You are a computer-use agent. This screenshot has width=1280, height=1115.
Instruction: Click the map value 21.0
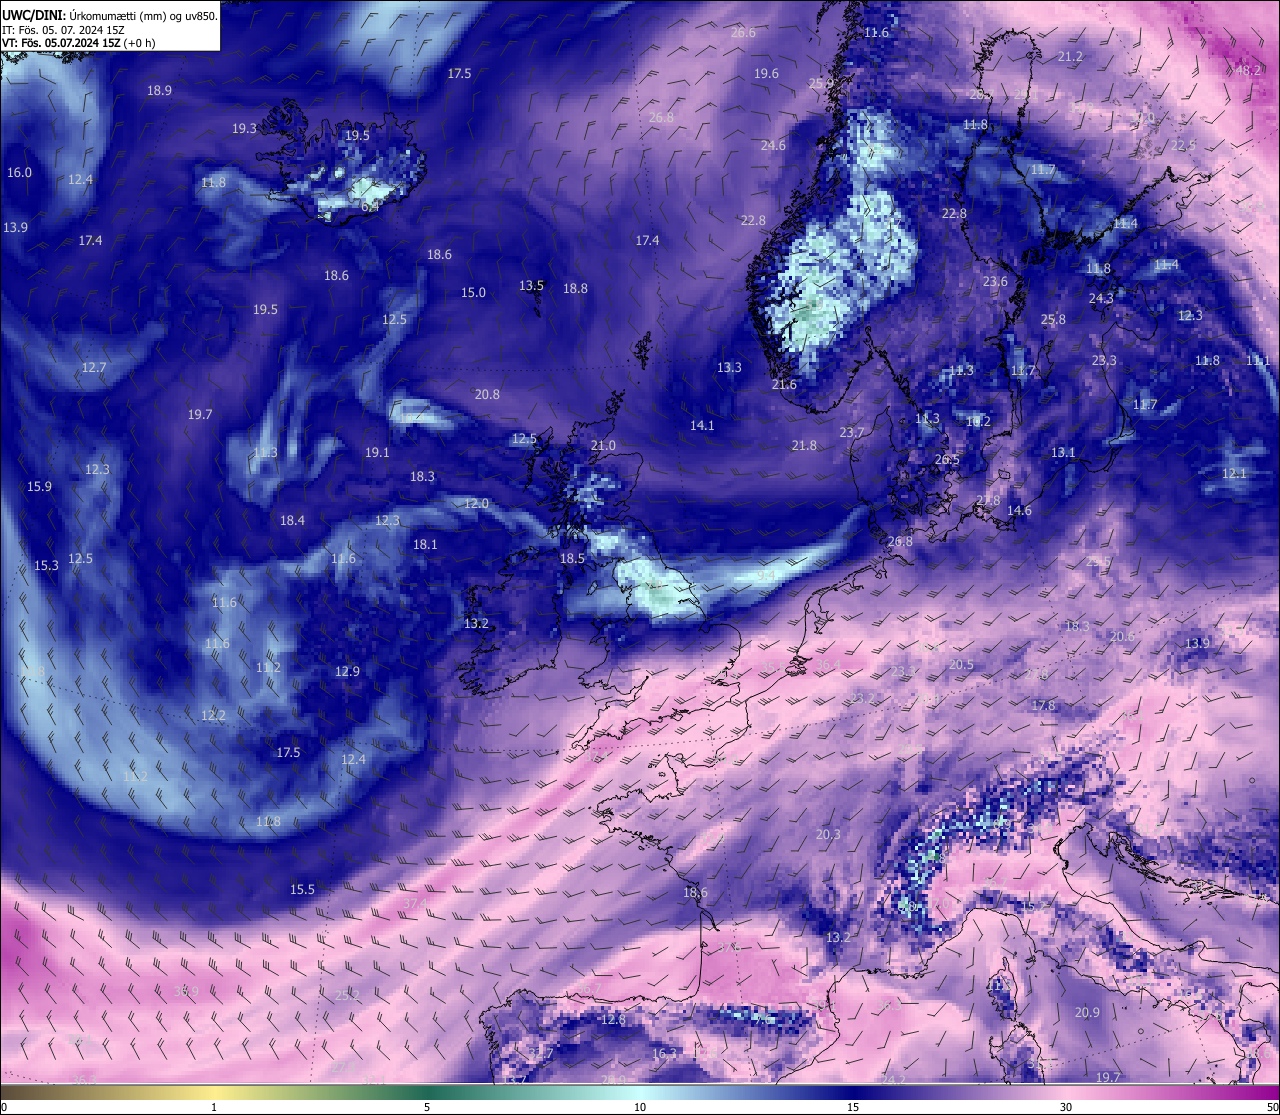point(603,445)
